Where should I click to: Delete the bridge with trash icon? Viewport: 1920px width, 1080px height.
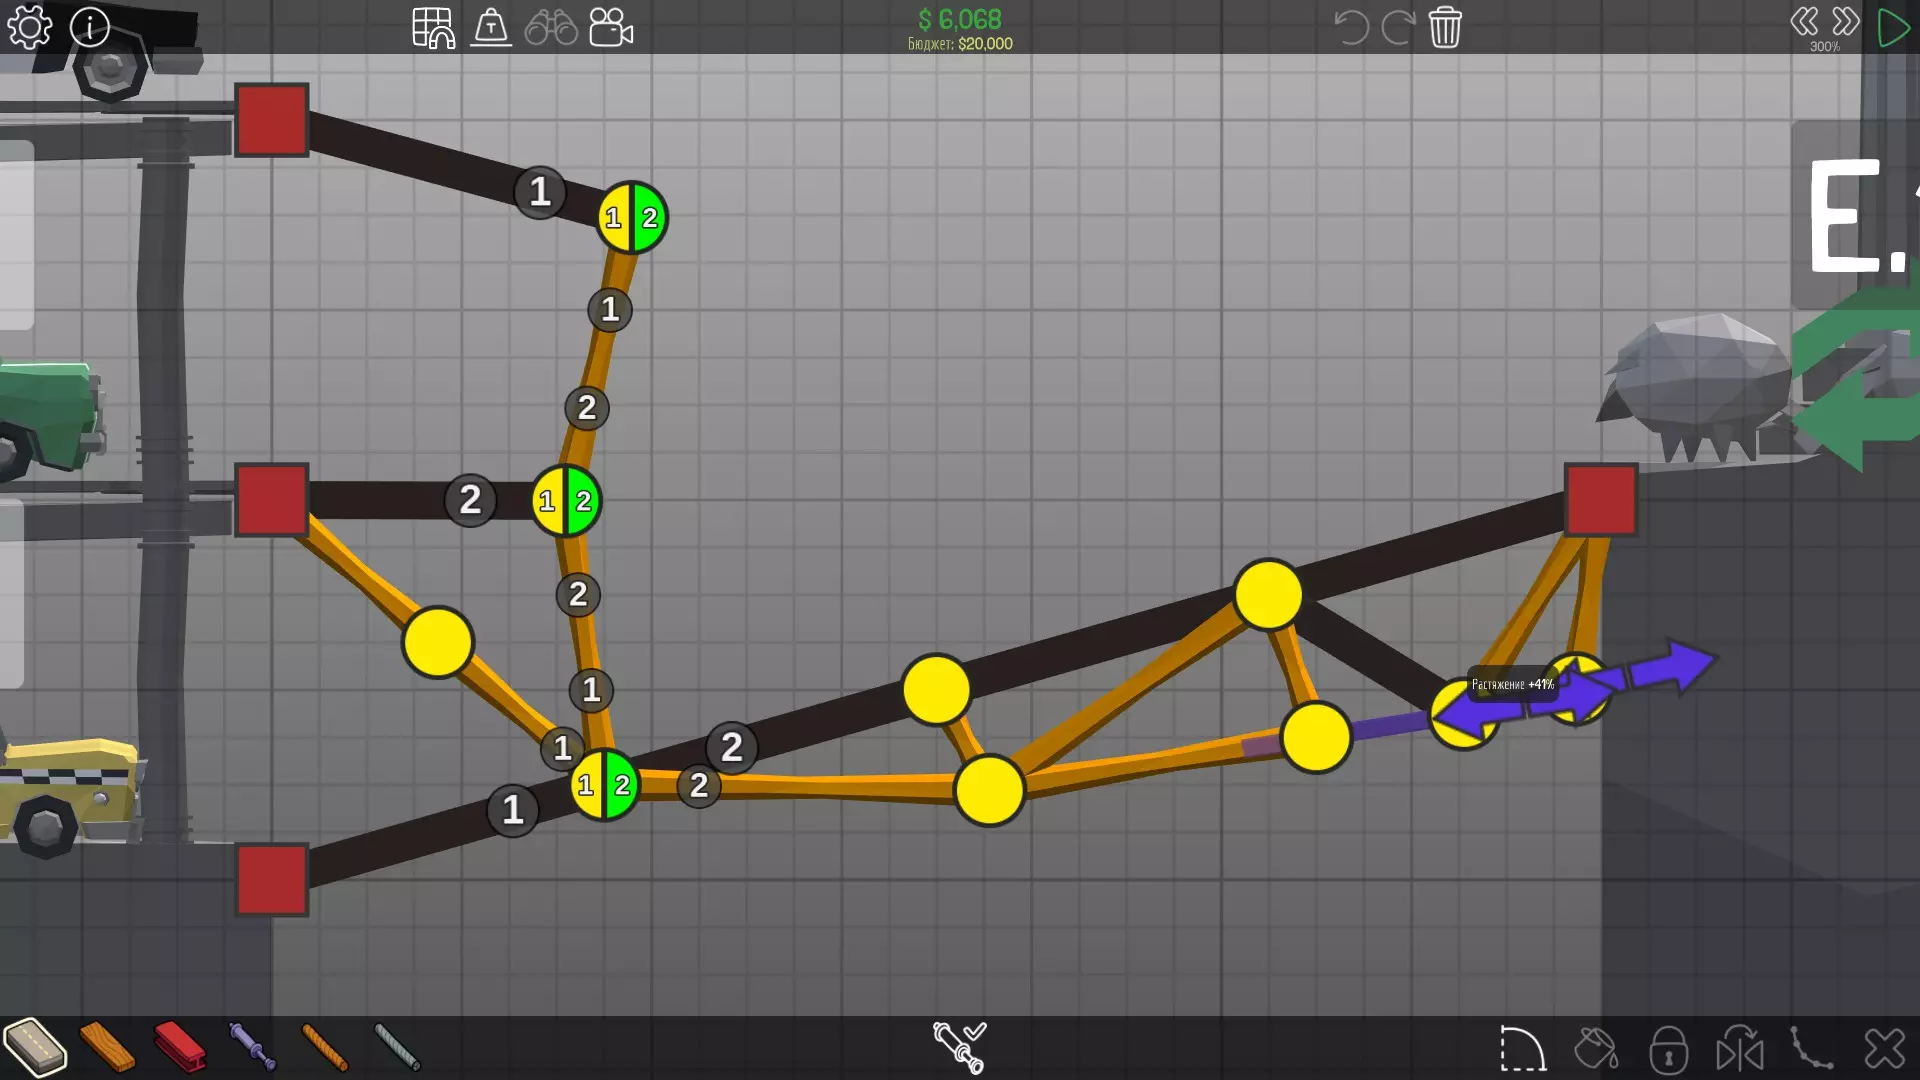click(x=1445, y=28)
